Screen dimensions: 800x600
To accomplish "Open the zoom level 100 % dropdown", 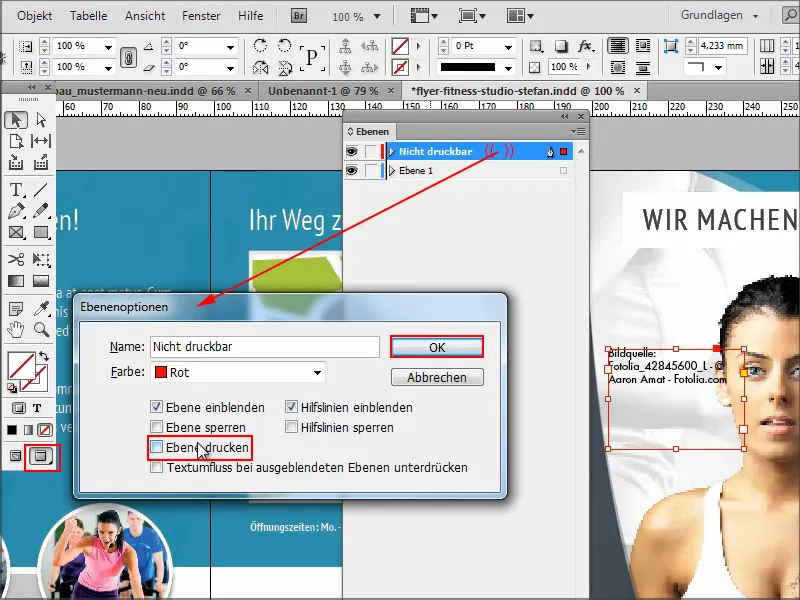I will (x=377, y=16).
